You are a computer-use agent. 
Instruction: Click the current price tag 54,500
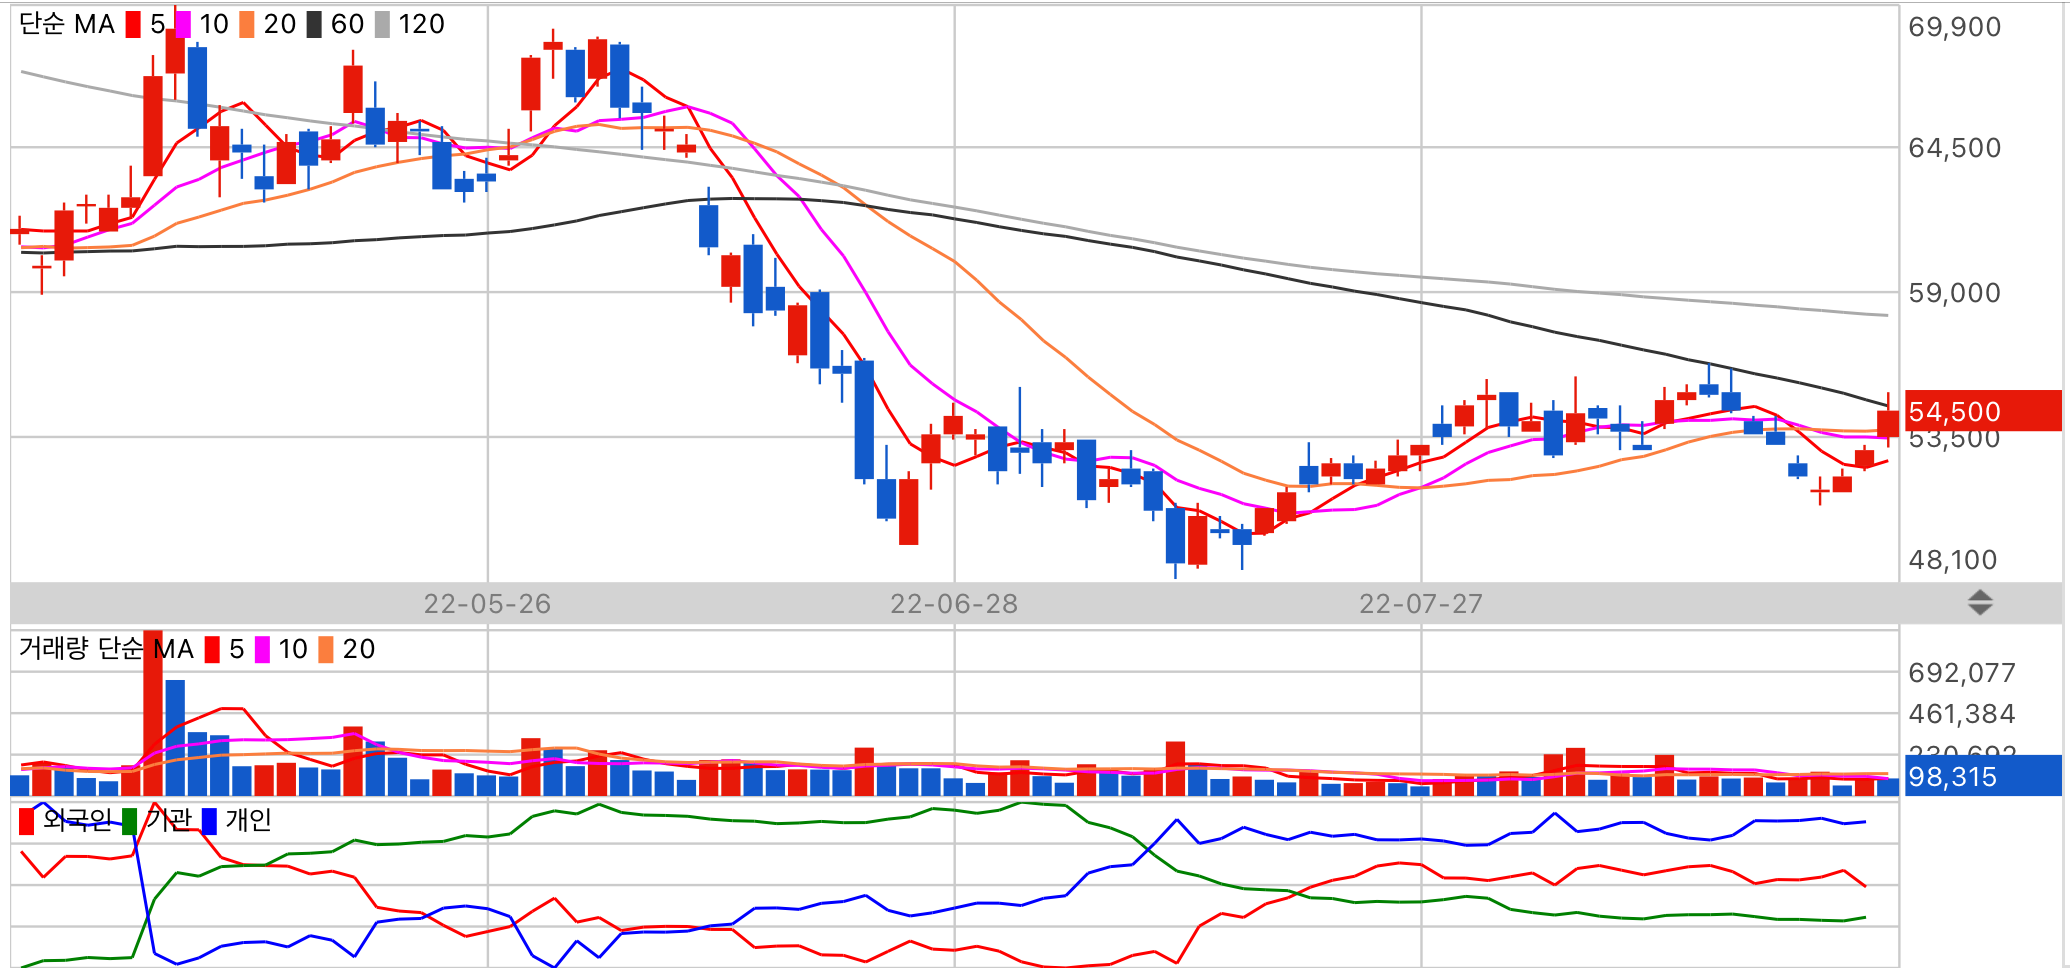pyautogui.click(x=1983, y=411)
